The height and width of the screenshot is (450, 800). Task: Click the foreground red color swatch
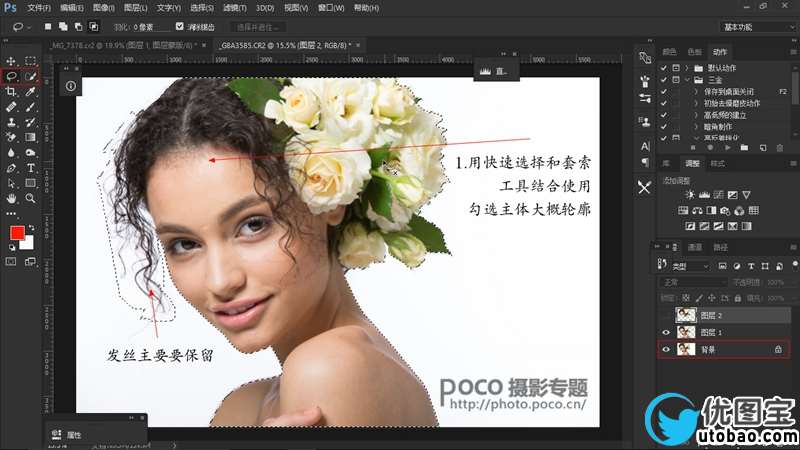pyautogui.click(x=17, y=233)
